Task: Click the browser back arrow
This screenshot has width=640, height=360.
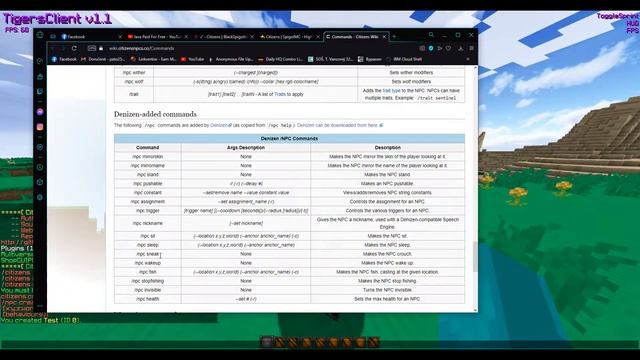Action: (x=53, y=48)
